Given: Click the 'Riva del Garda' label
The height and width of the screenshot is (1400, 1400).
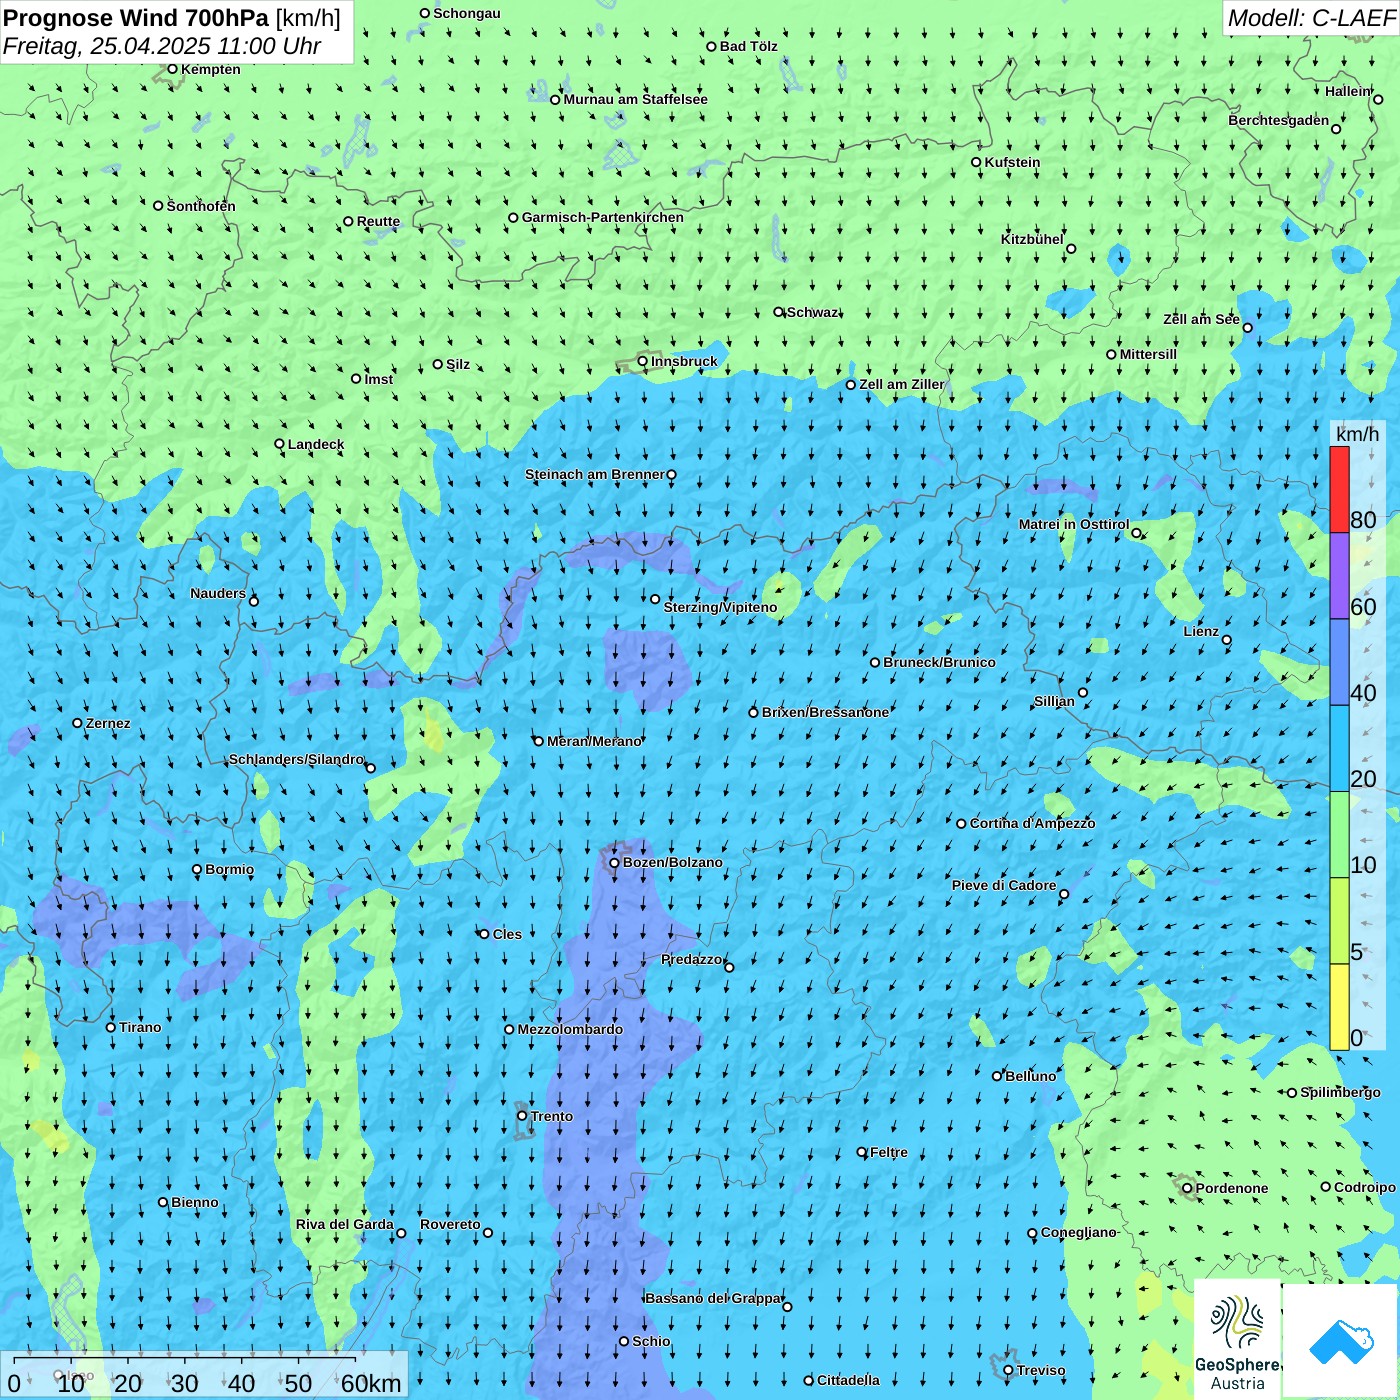Looking at the screenshot, I should coord(345,1224).
